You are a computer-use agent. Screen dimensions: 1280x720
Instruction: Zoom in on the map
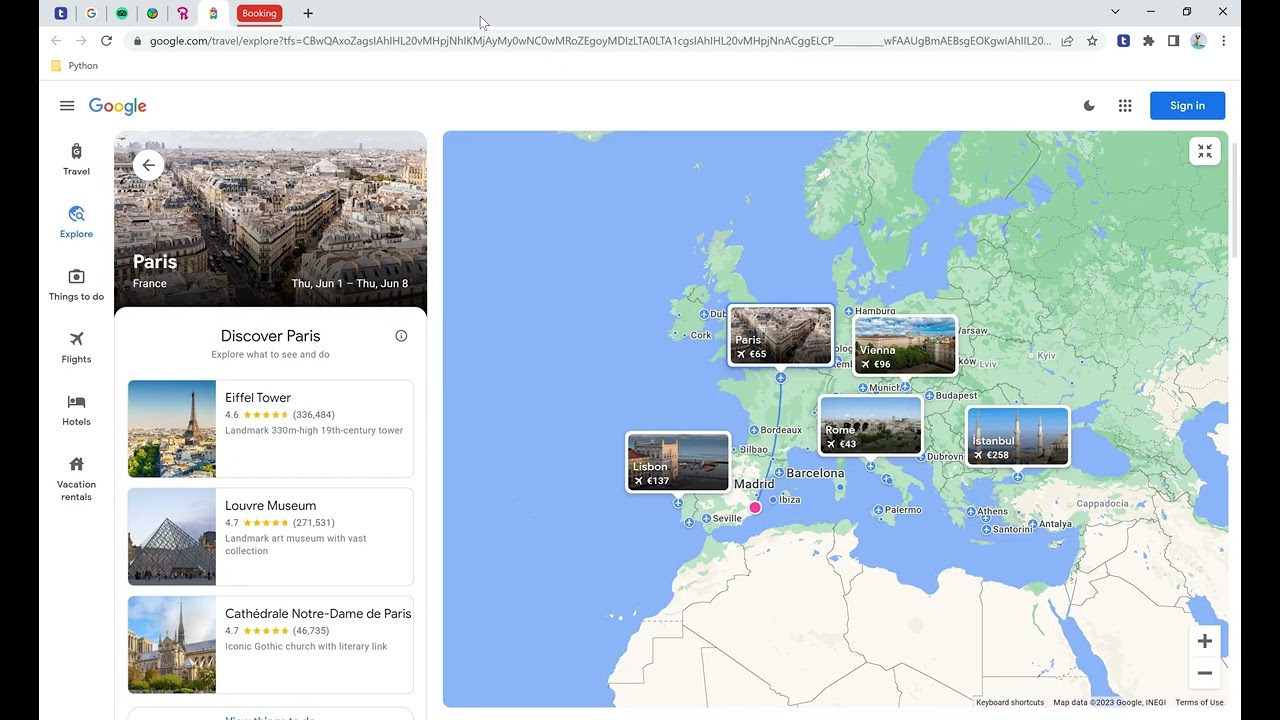(x=1205, y=641)
